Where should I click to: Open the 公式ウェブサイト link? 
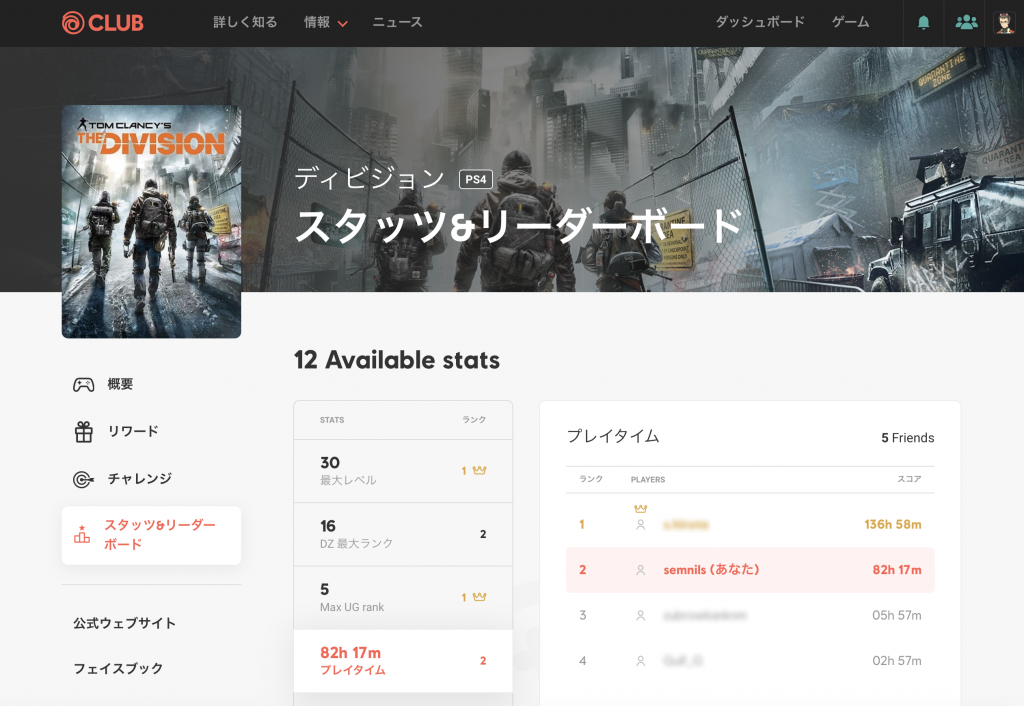[x=125, y=623]
